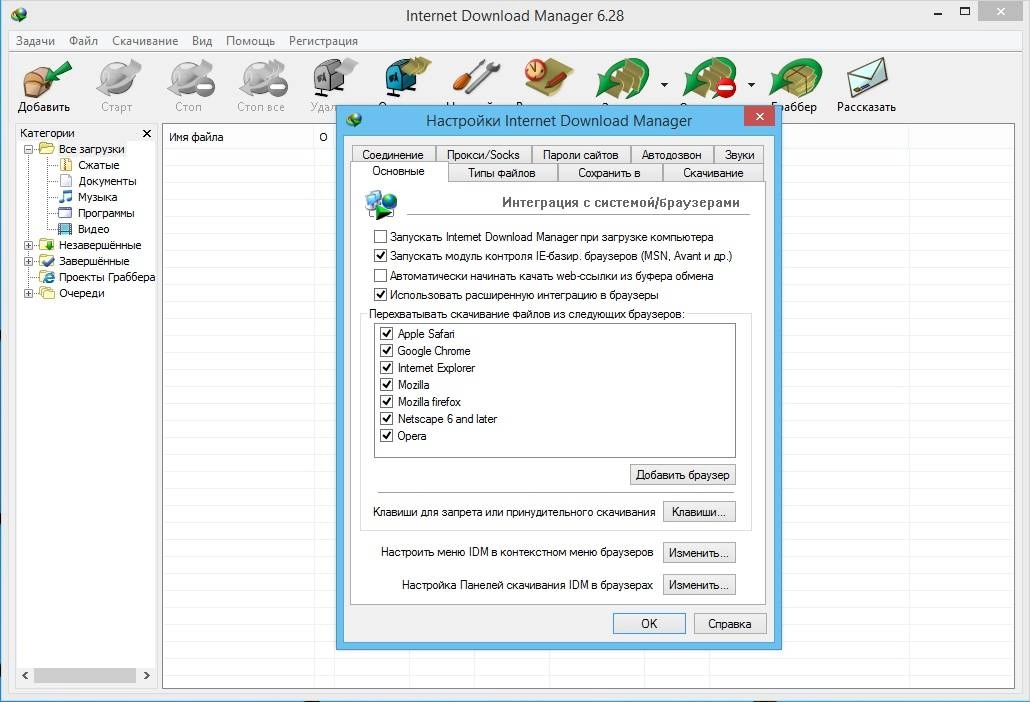The height and width of the screenshot is (702, 1030).
Task: Open the Задачи menu
Action: (35, 41)
